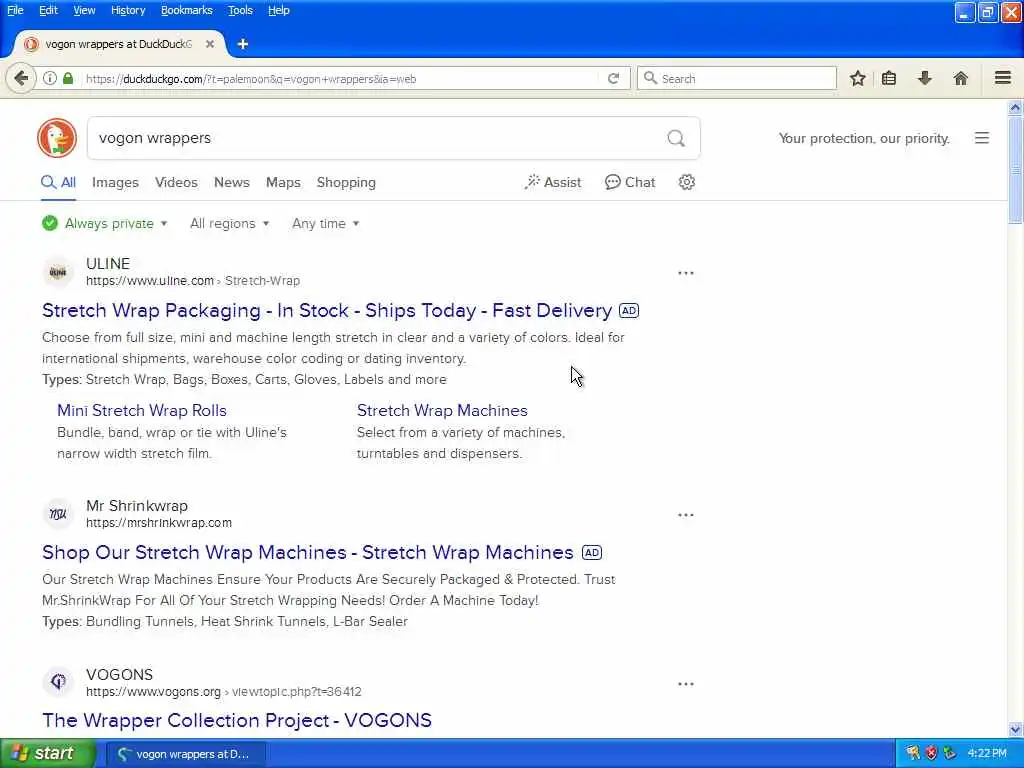Open the browser hamburger menu
Viewport: 1024px width, 768px height.
coord(1003,78)
